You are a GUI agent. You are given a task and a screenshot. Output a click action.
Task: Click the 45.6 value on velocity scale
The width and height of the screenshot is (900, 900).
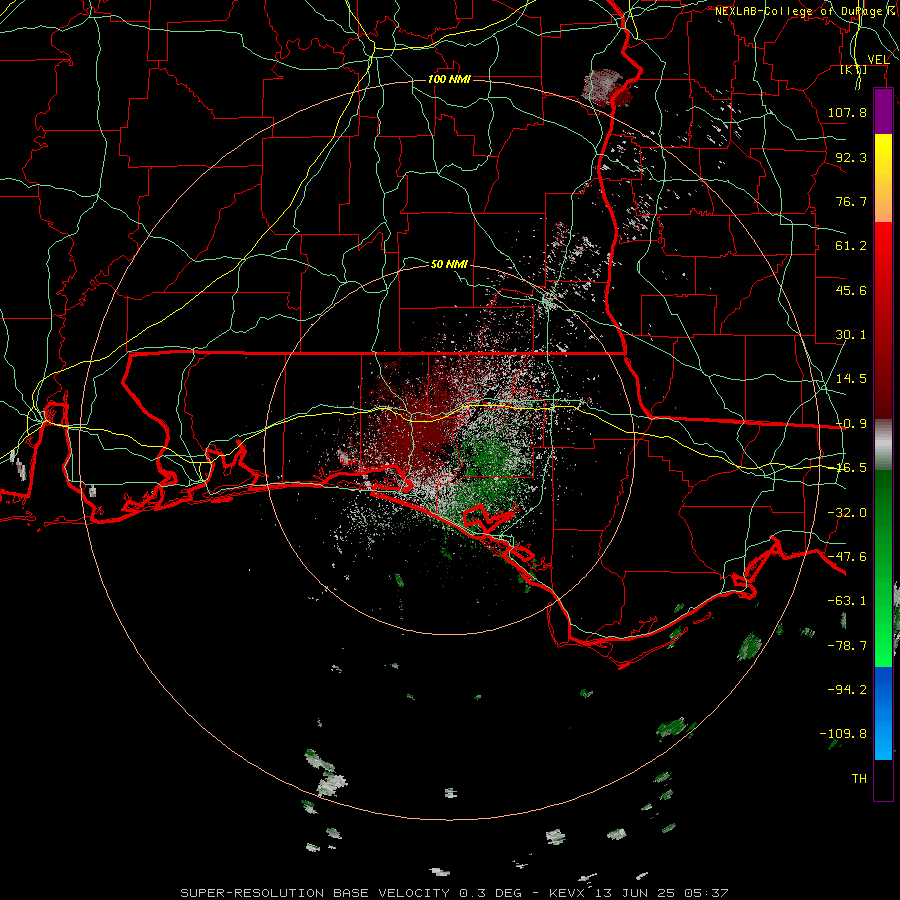click(851, 290)
